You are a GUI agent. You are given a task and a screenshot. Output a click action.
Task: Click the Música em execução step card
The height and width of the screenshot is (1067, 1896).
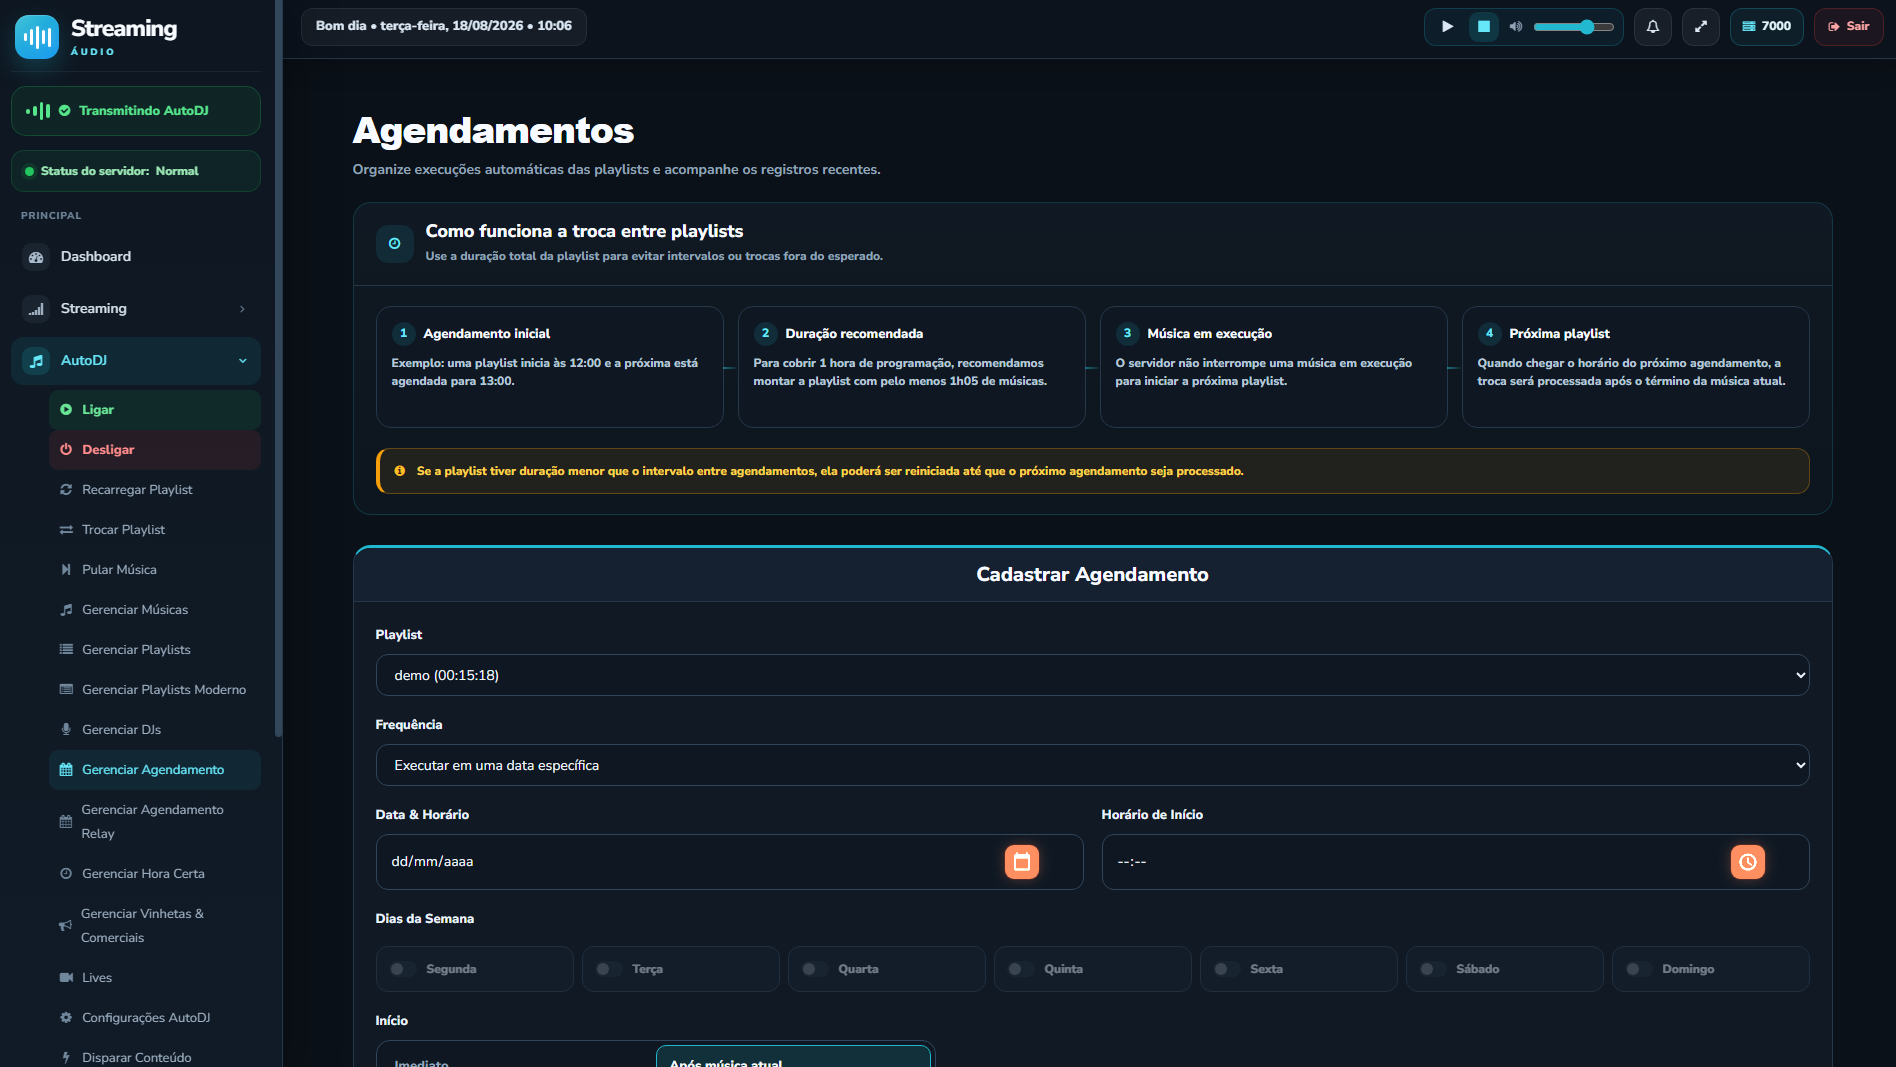[1274, 367]
